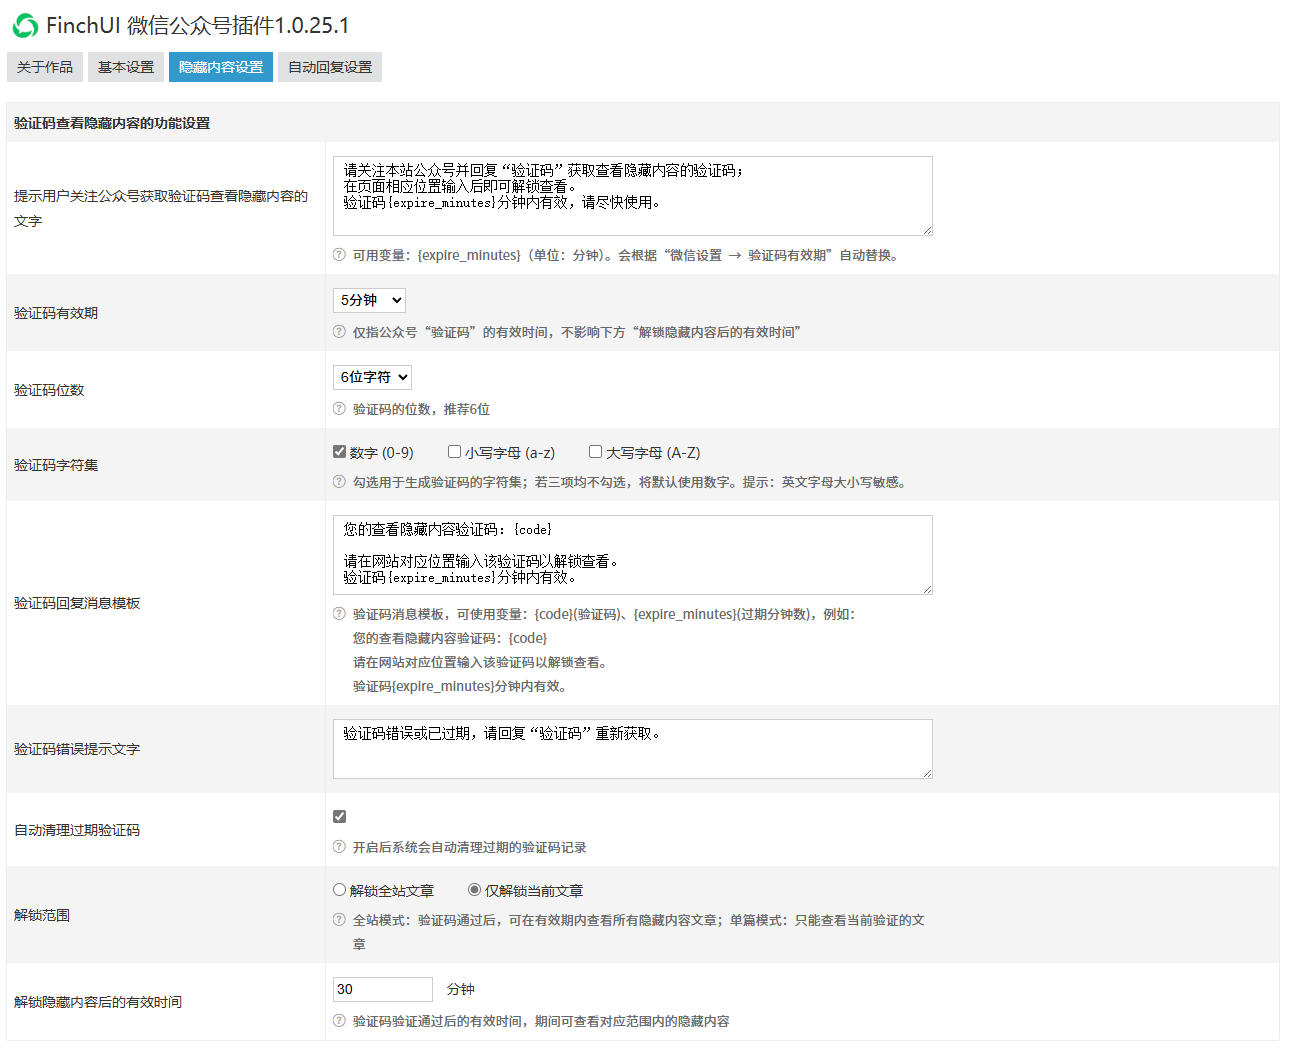The image size is (1289, 1044).
Task: Click help icon beside 验证码的位数 hint
Action: pyautogui.click(x=339, y=409)
